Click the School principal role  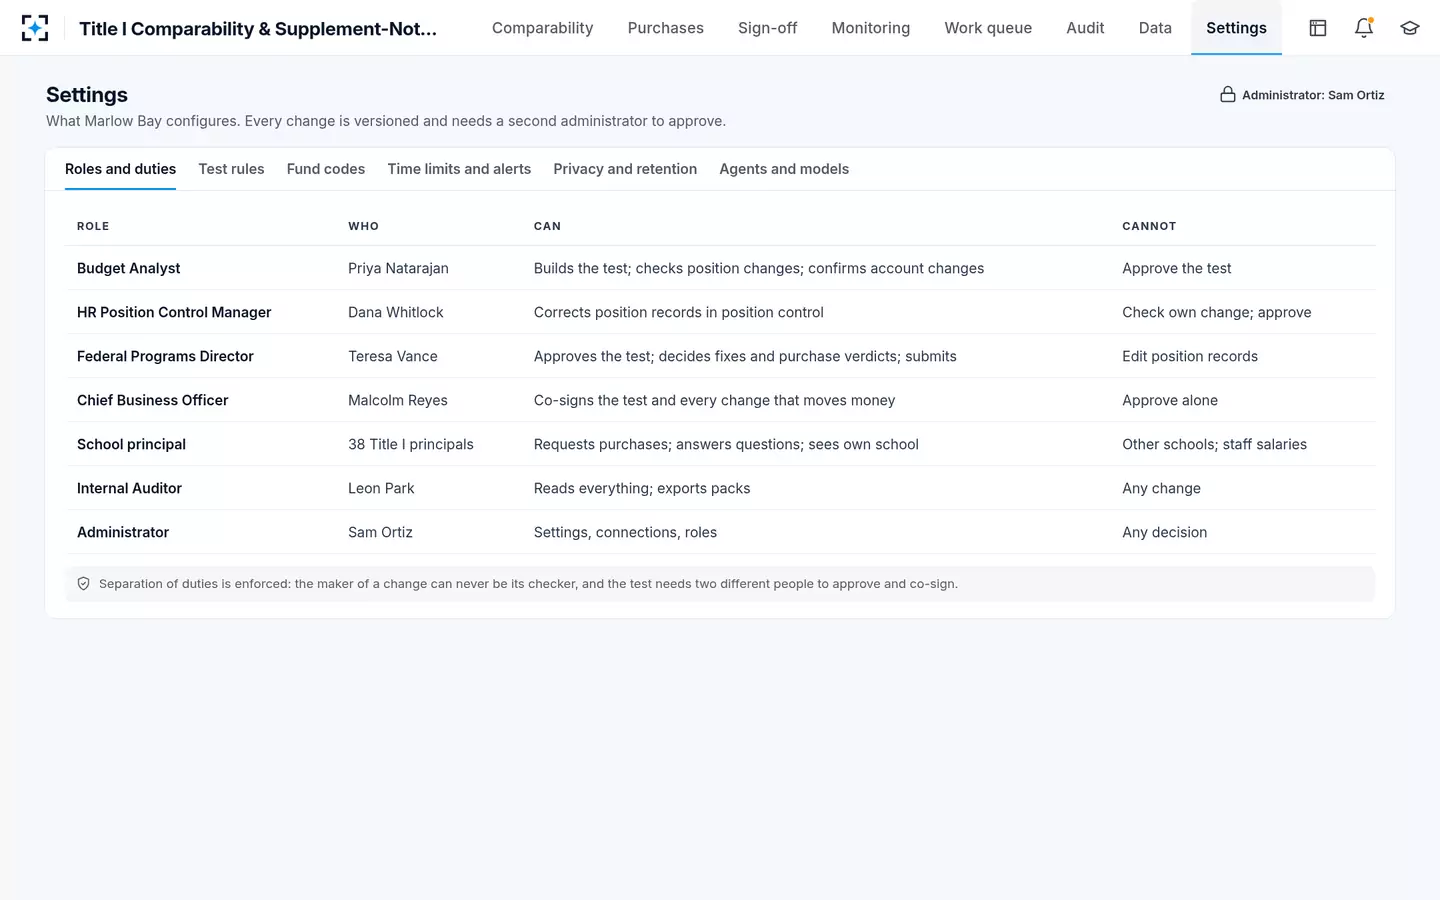[x=131, y=444]
